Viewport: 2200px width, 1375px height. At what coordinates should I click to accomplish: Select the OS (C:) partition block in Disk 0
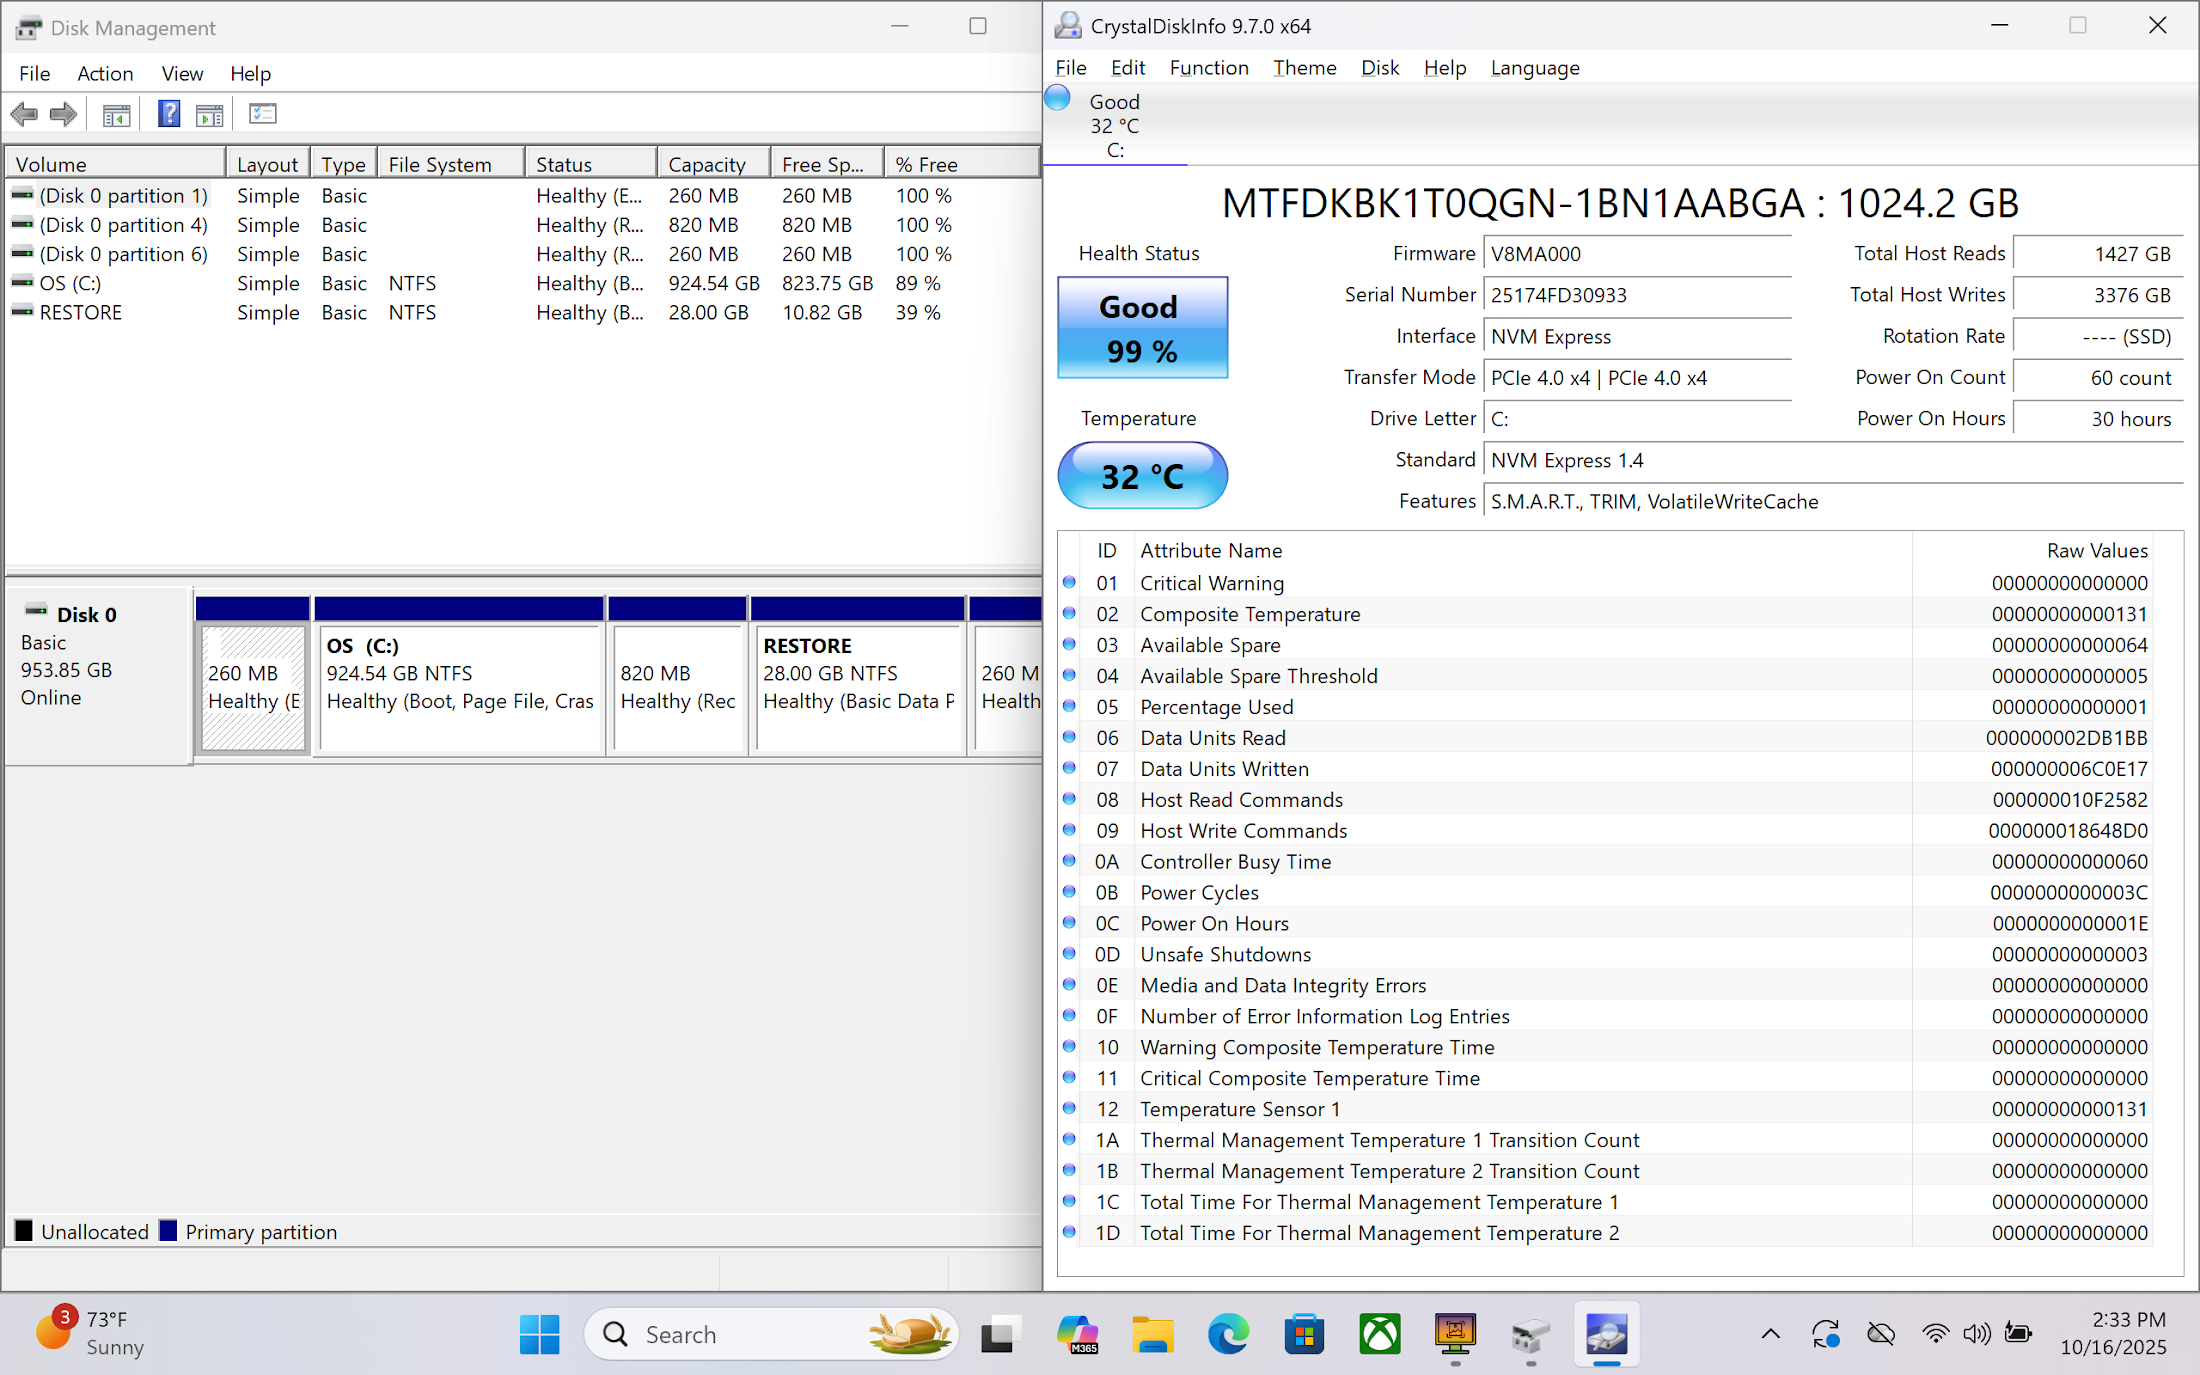point(460,687)
